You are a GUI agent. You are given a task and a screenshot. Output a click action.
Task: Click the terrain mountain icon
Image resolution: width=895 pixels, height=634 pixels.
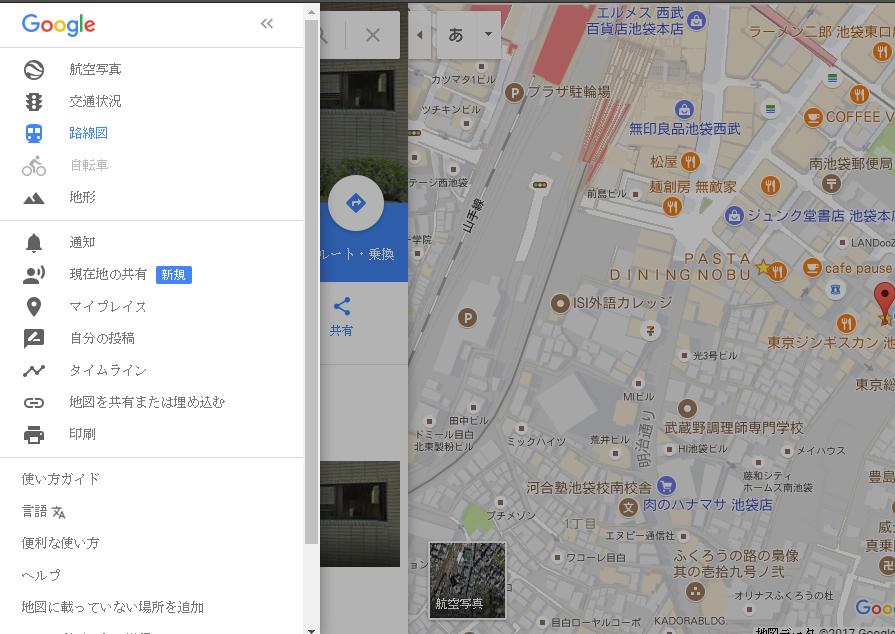click(34, 198)
